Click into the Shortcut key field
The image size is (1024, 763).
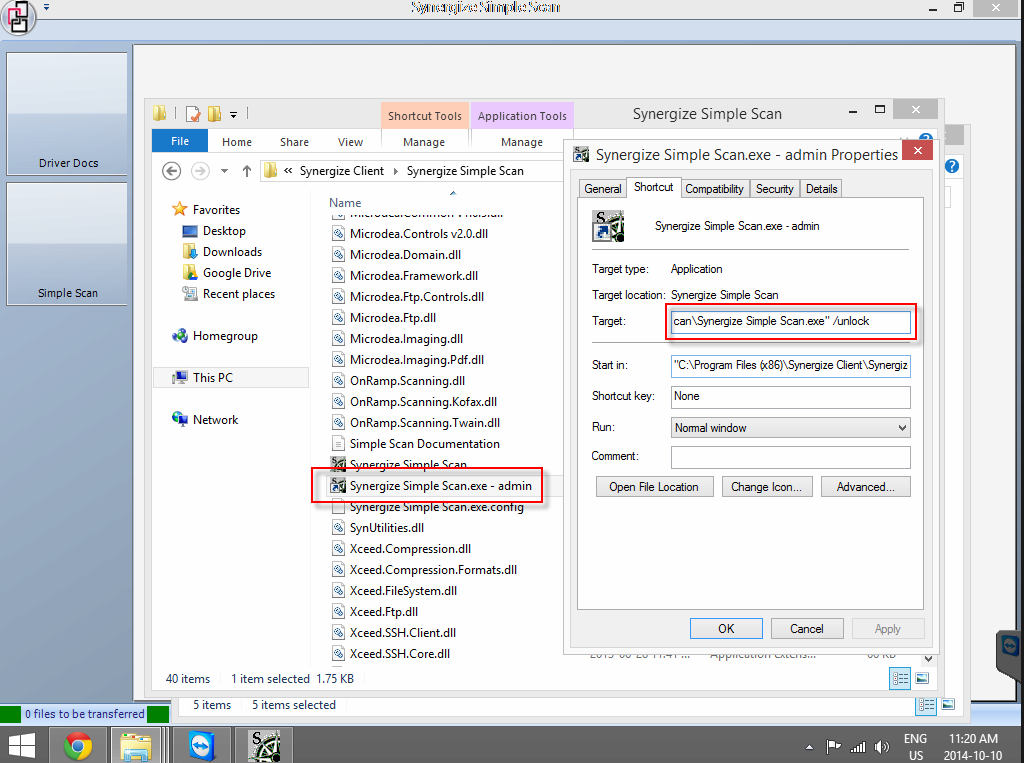click(x=790, y=396)
